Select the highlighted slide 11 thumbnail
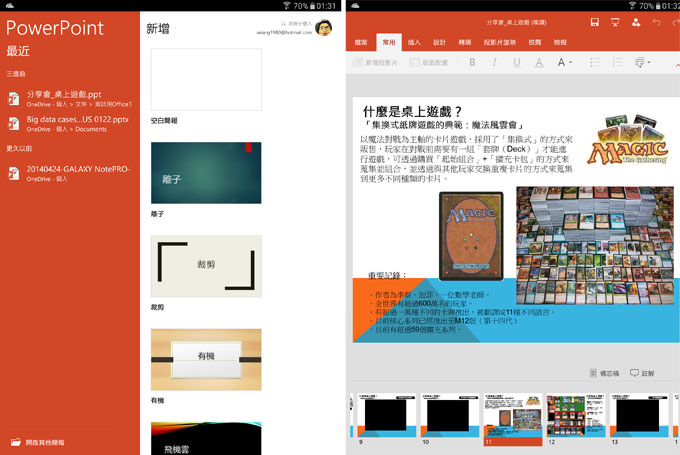 (x=513, y=419)
